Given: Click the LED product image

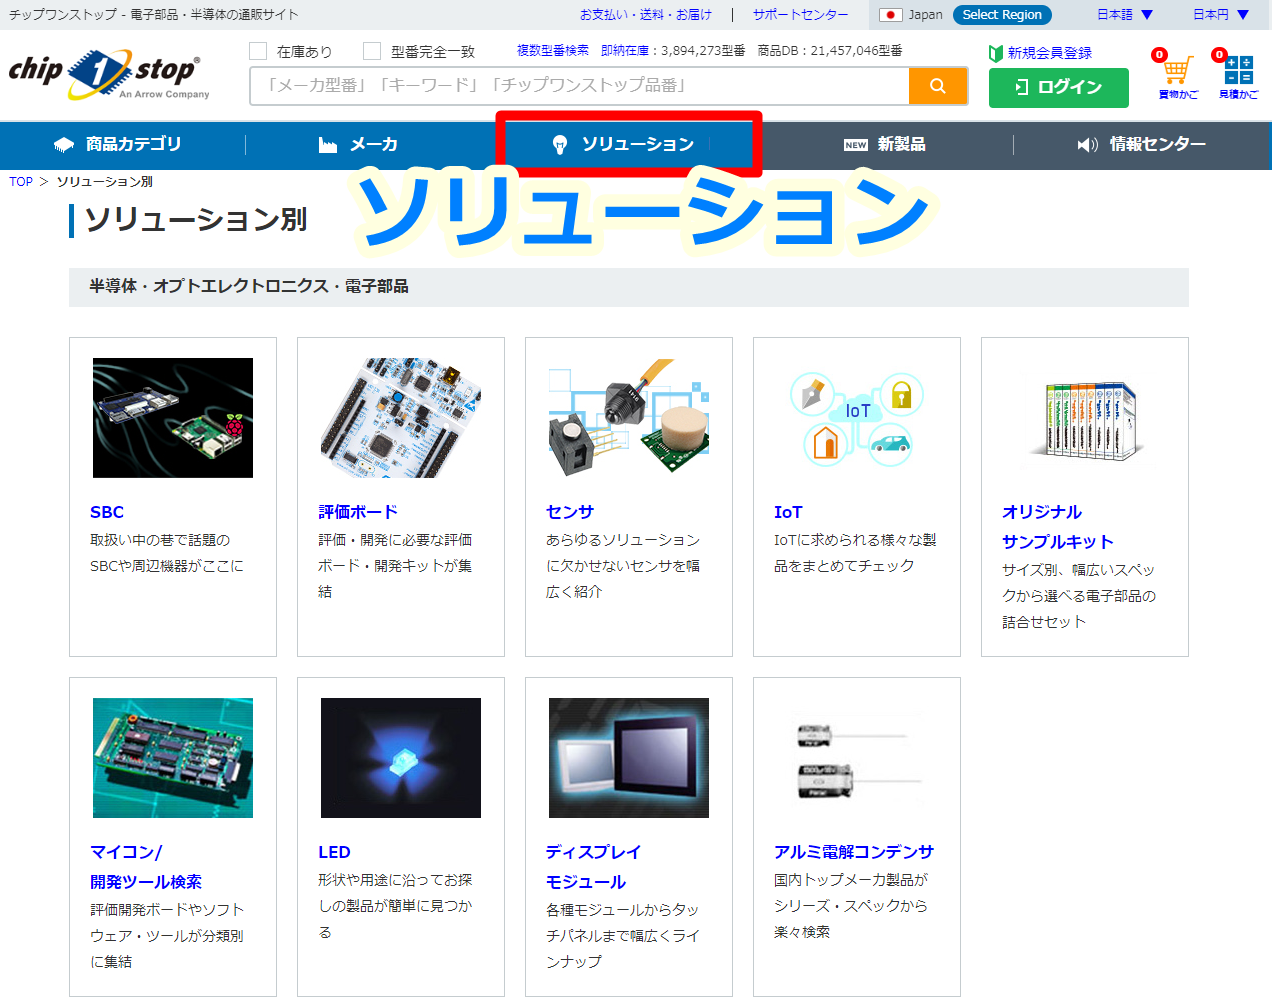Looking at the screenshot, I should (x=400, y=758).
